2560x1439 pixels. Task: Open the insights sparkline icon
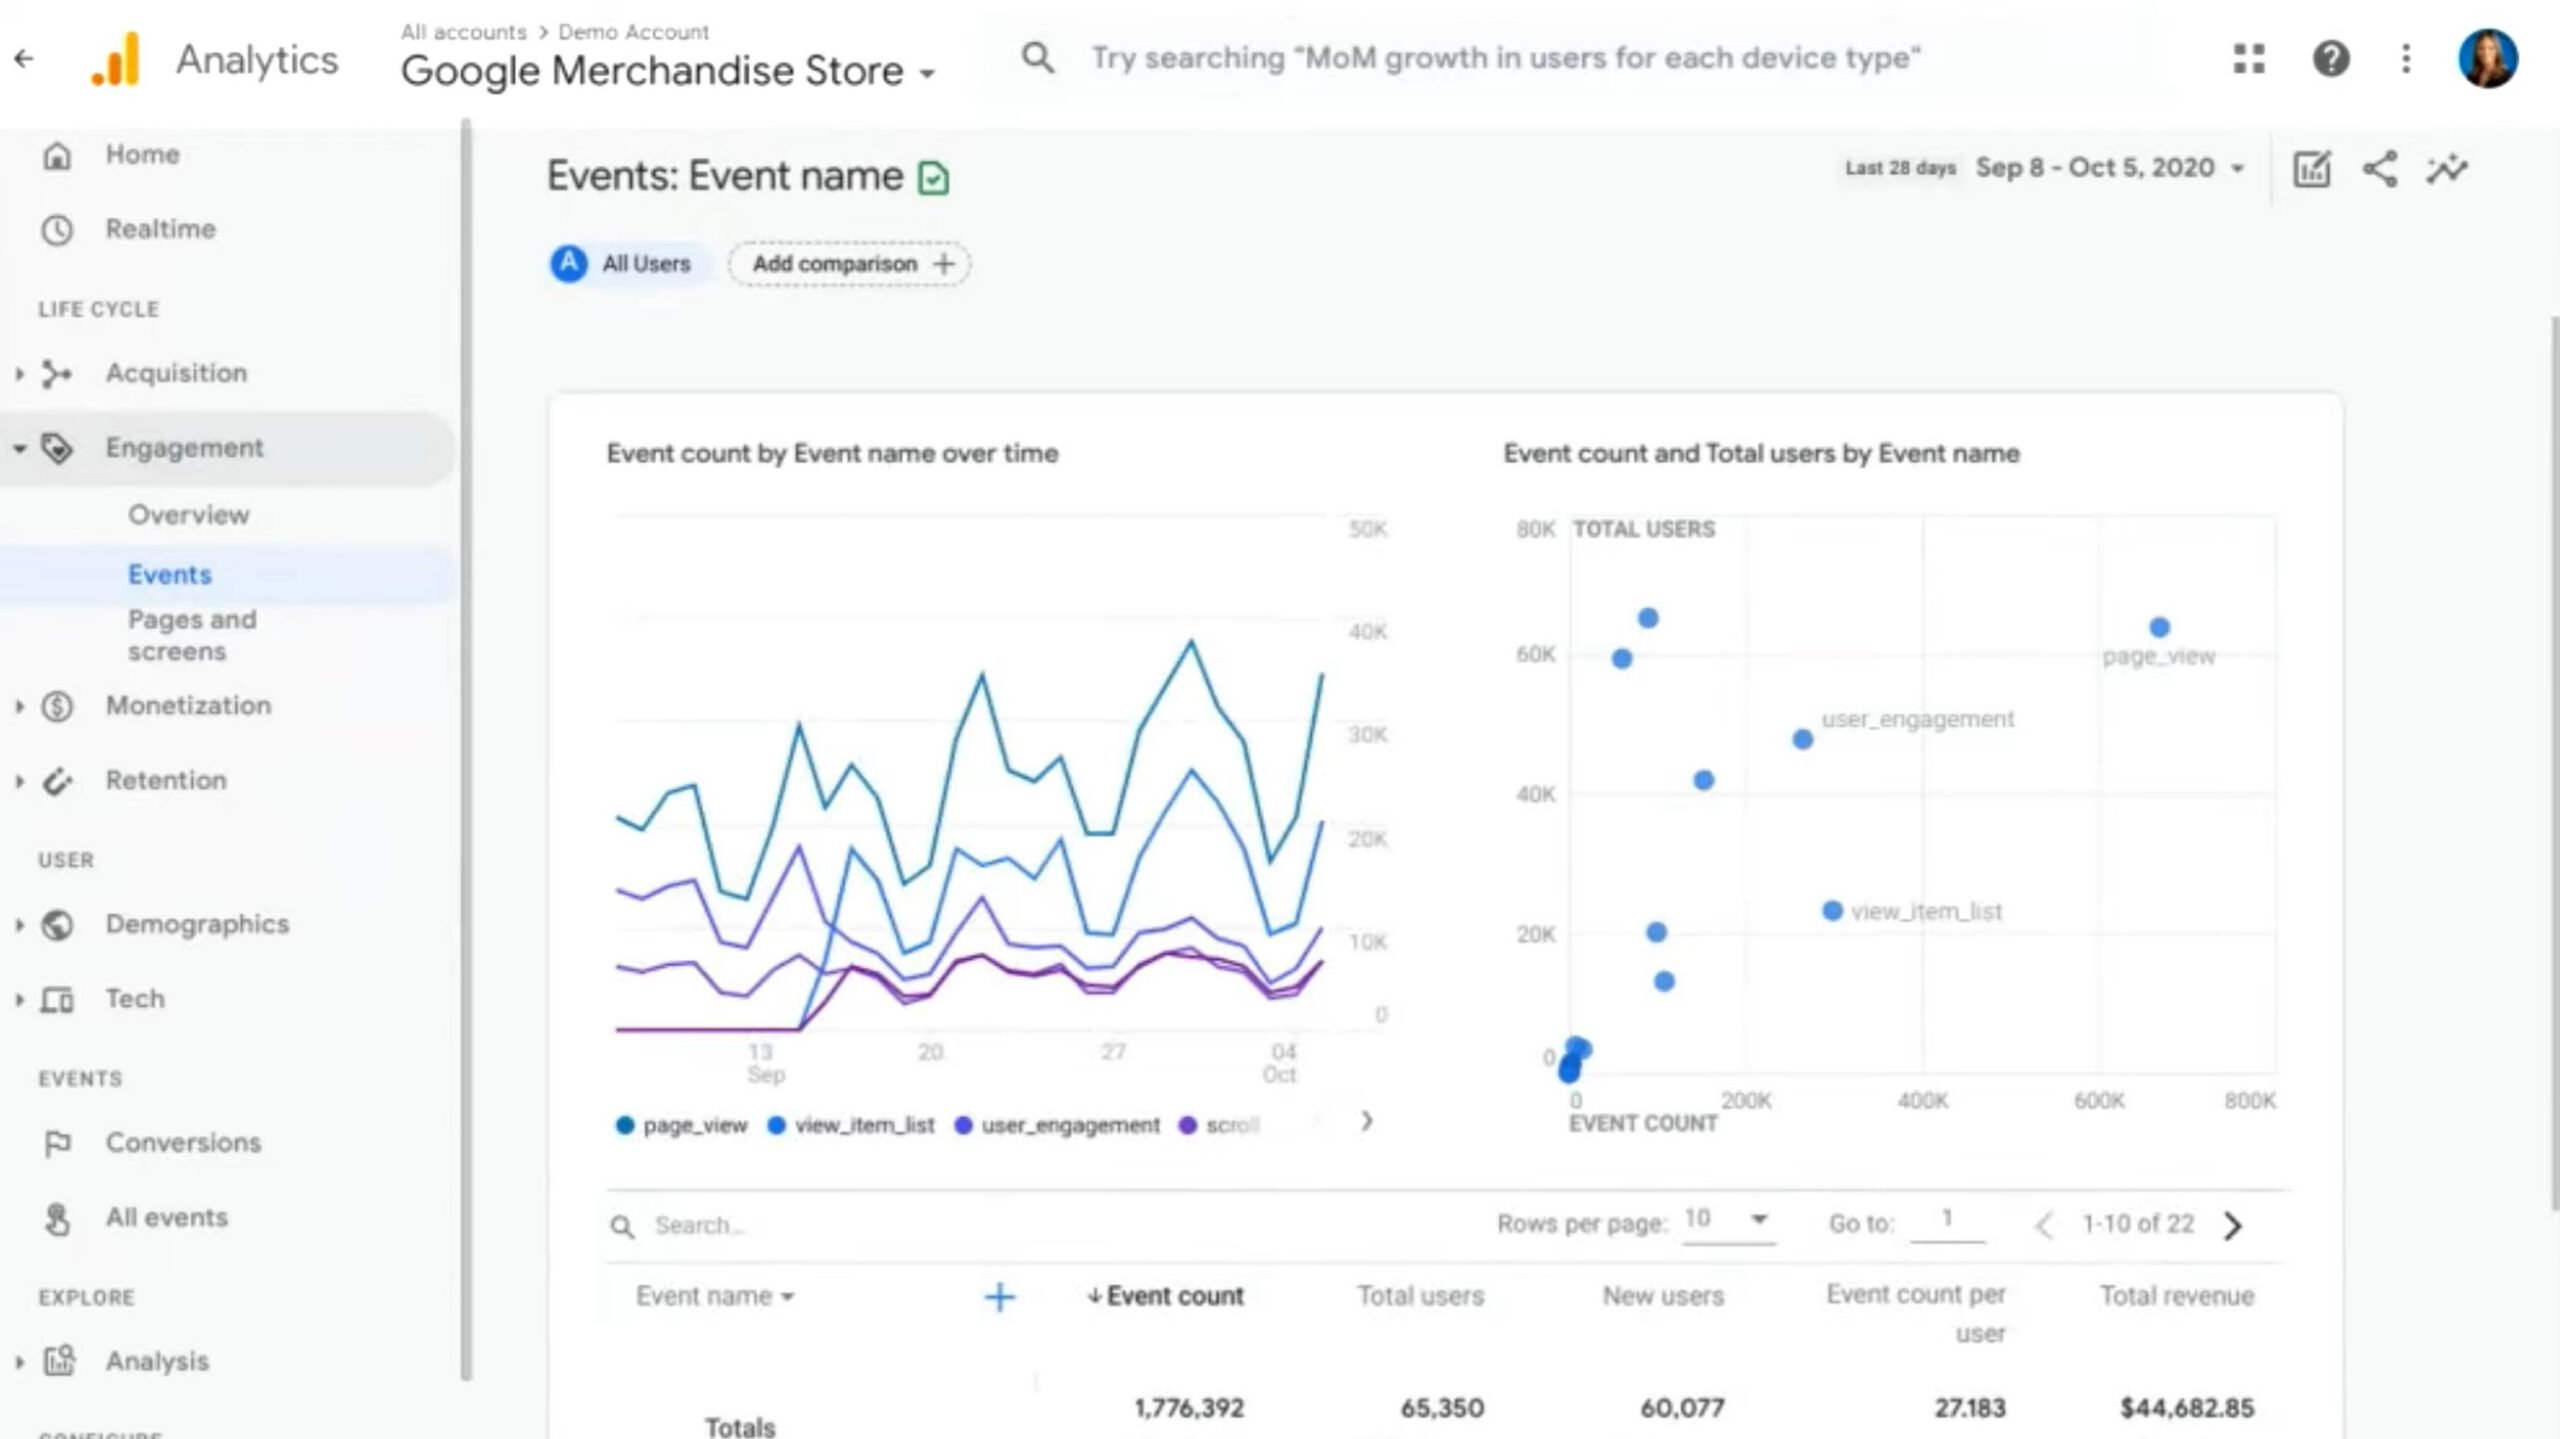click(2447, 169)
